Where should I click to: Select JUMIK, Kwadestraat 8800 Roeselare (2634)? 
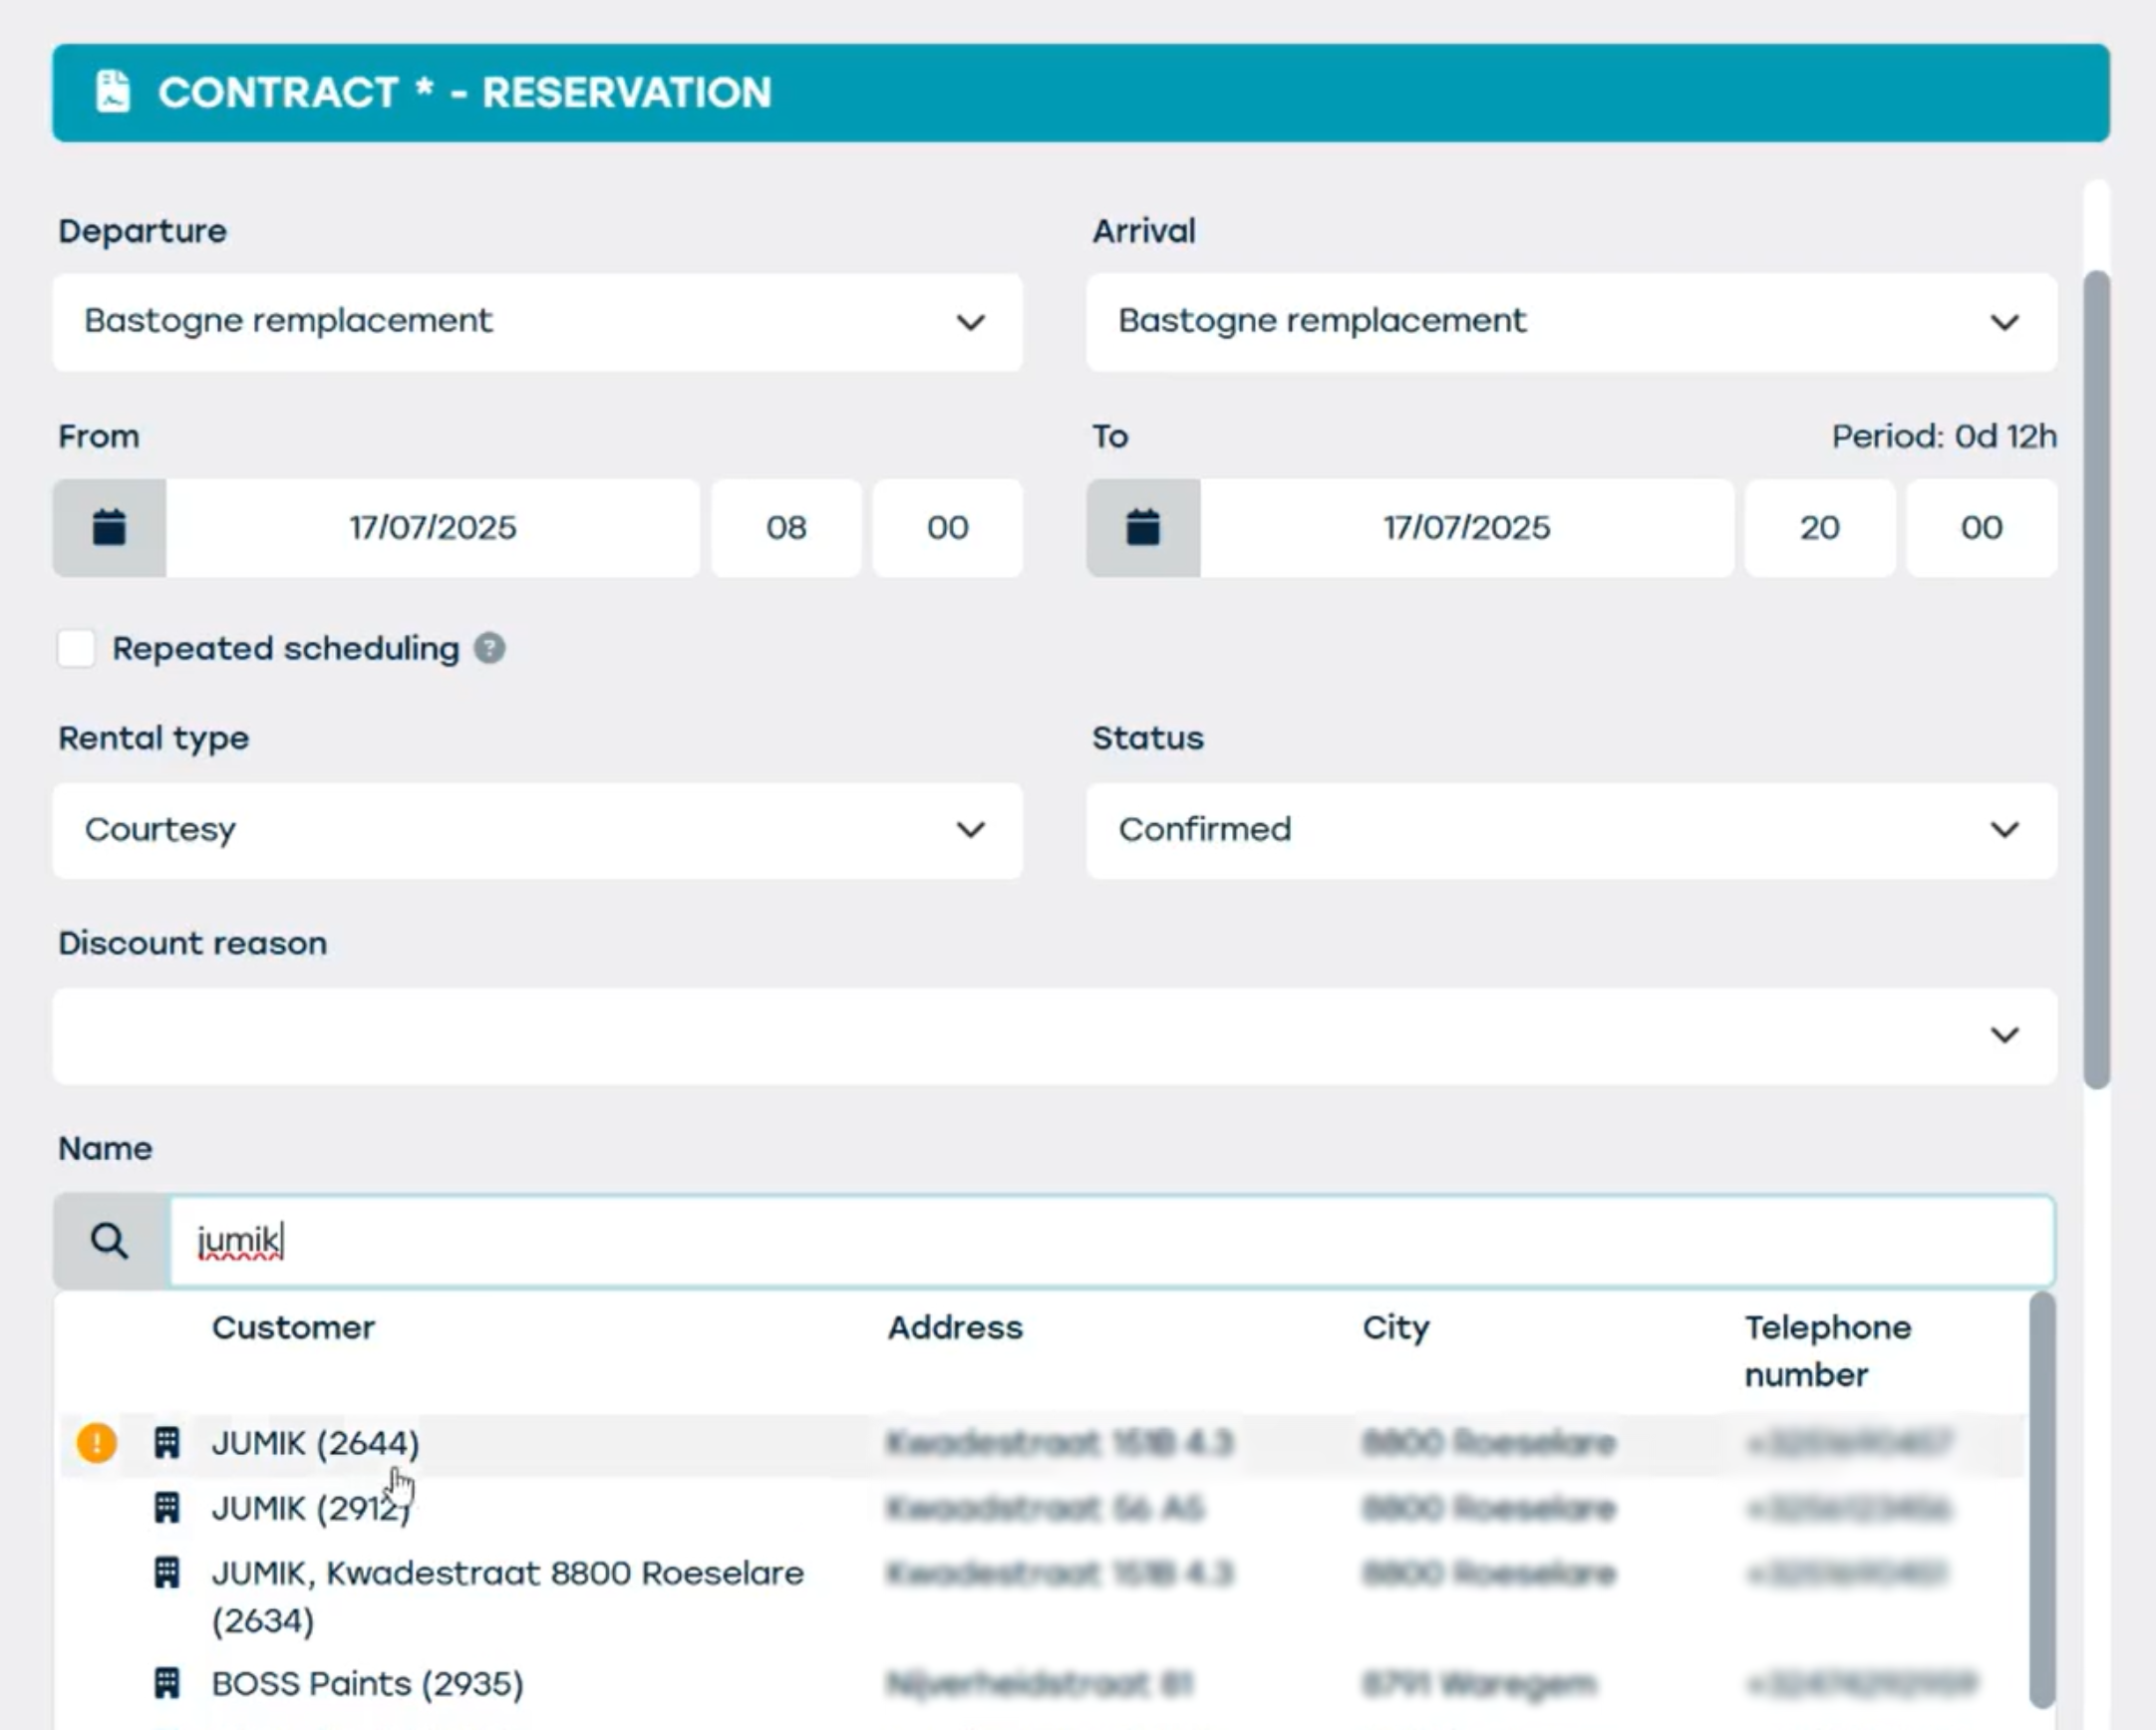[x=507, y=1595]
